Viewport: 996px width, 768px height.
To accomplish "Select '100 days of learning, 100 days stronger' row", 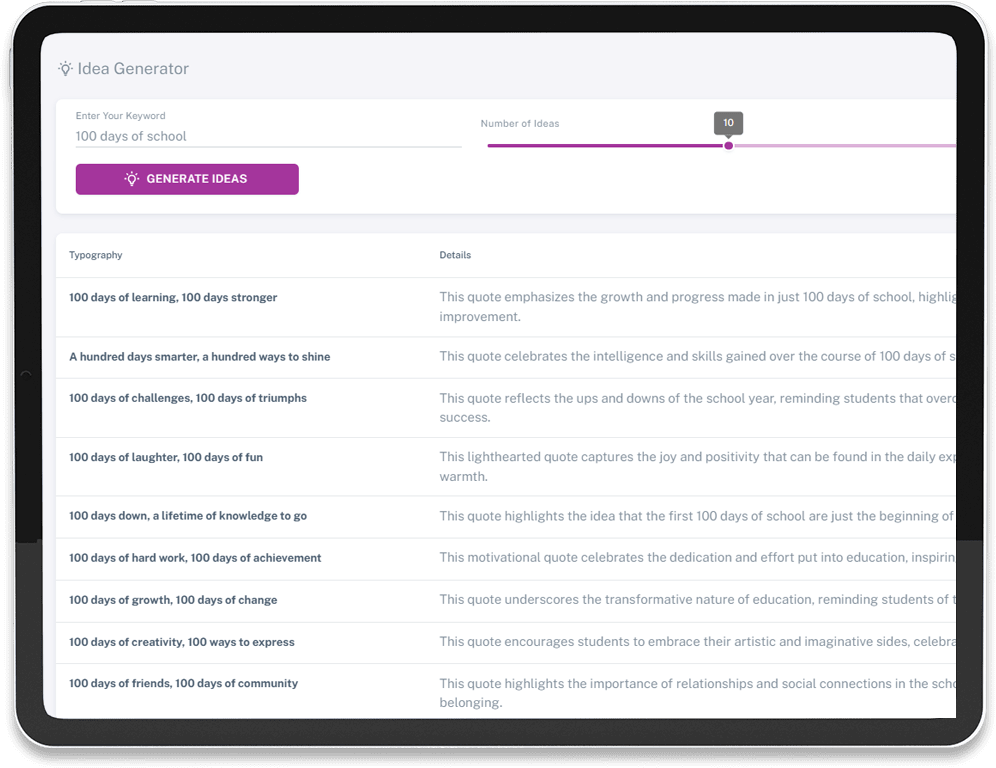I will click(x=173, y=298).
